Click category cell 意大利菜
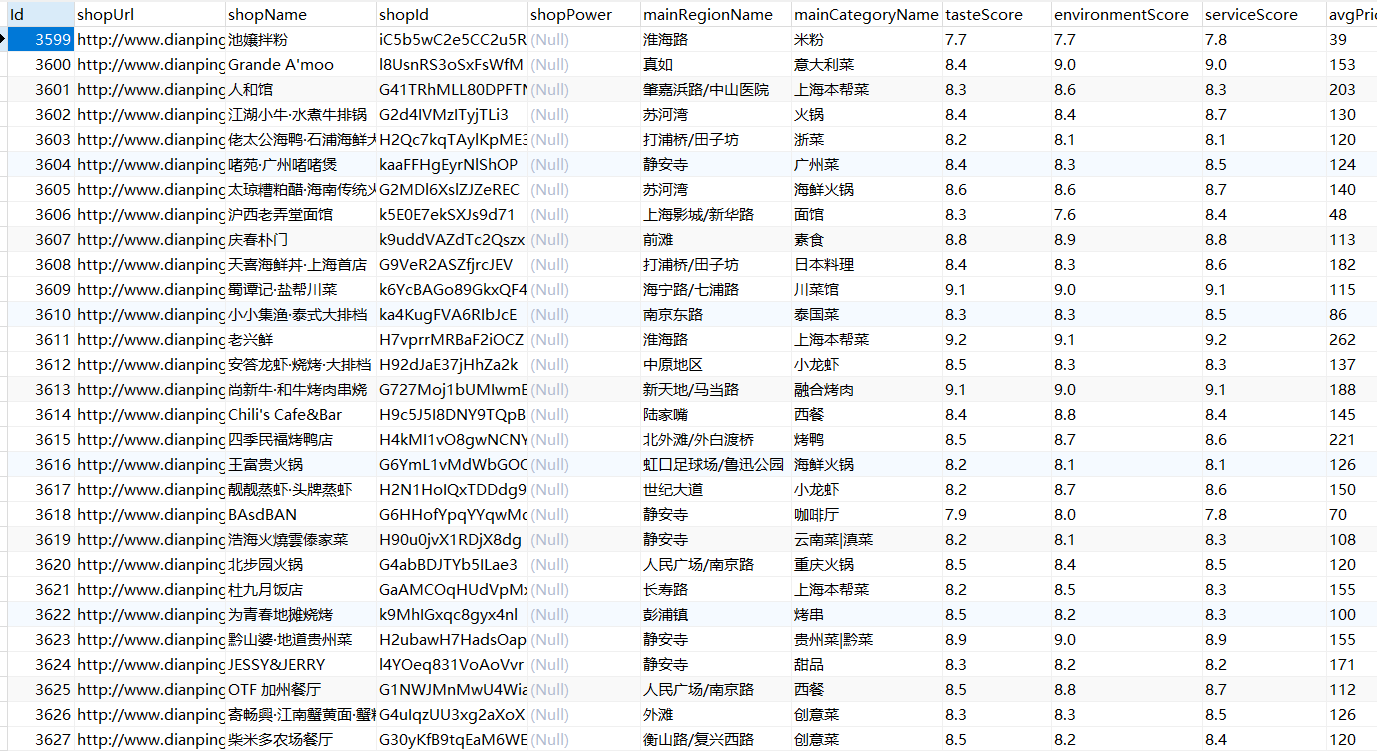Image resolution: width=1377 pixels, height=752 pixels. point(867,65)
